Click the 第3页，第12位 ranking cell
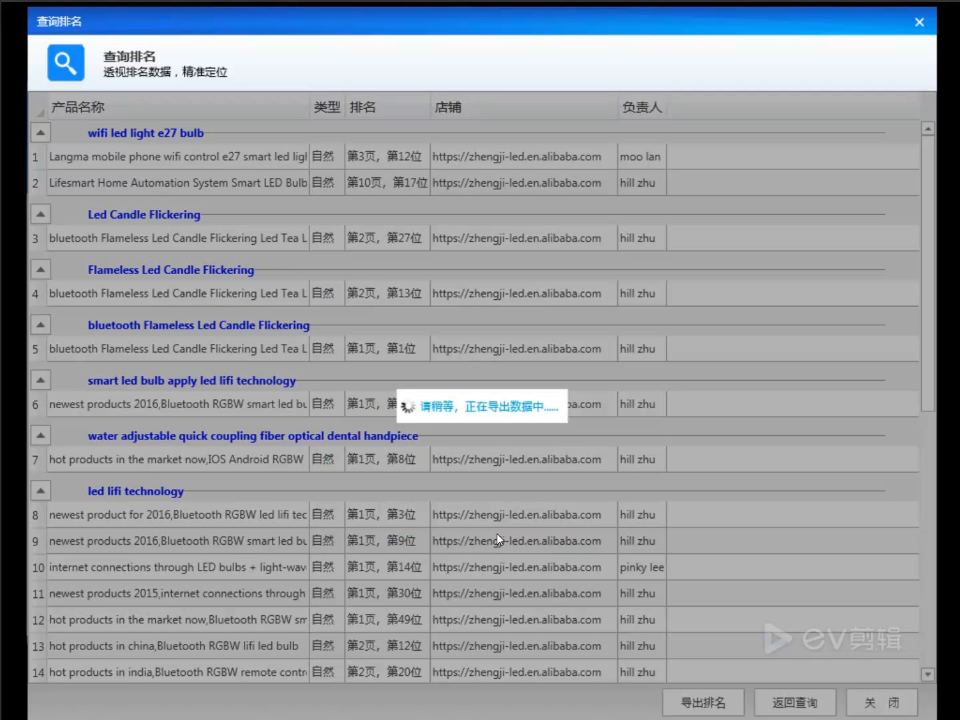 (x=388, y=157)
